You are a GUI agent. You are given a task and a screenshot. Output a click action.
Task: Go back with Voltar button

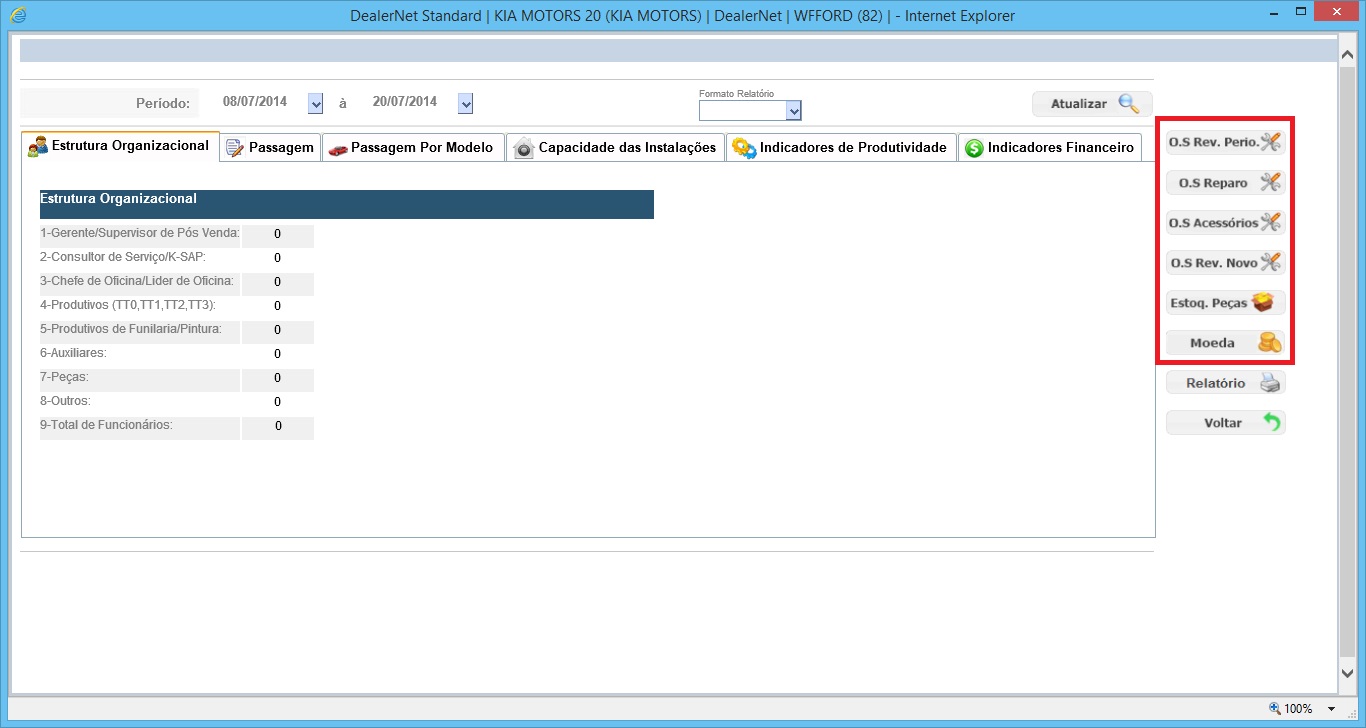pos(1226,422)
